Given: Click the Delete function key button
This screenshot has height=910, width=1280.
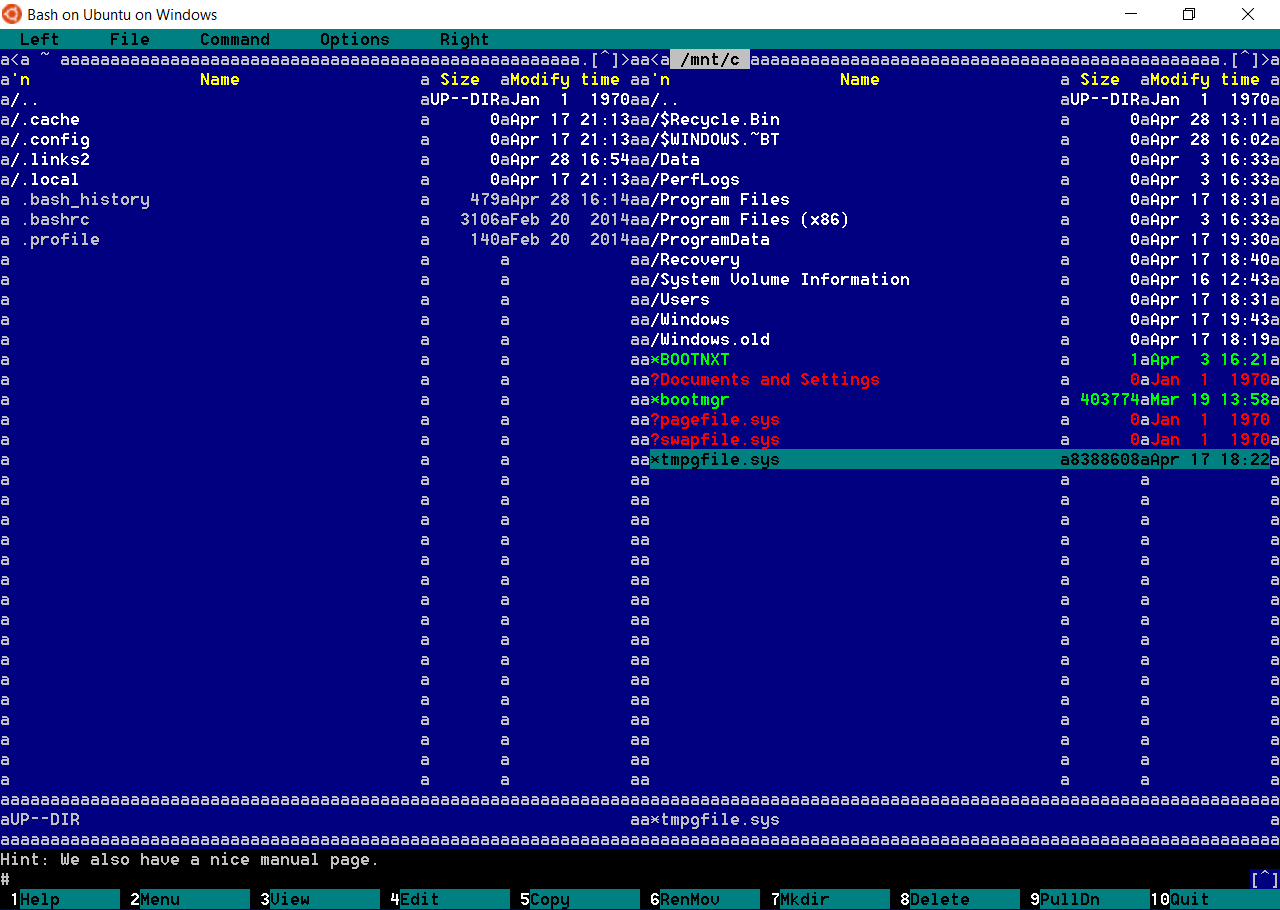Looking at the screenshot, I should 939,899.
